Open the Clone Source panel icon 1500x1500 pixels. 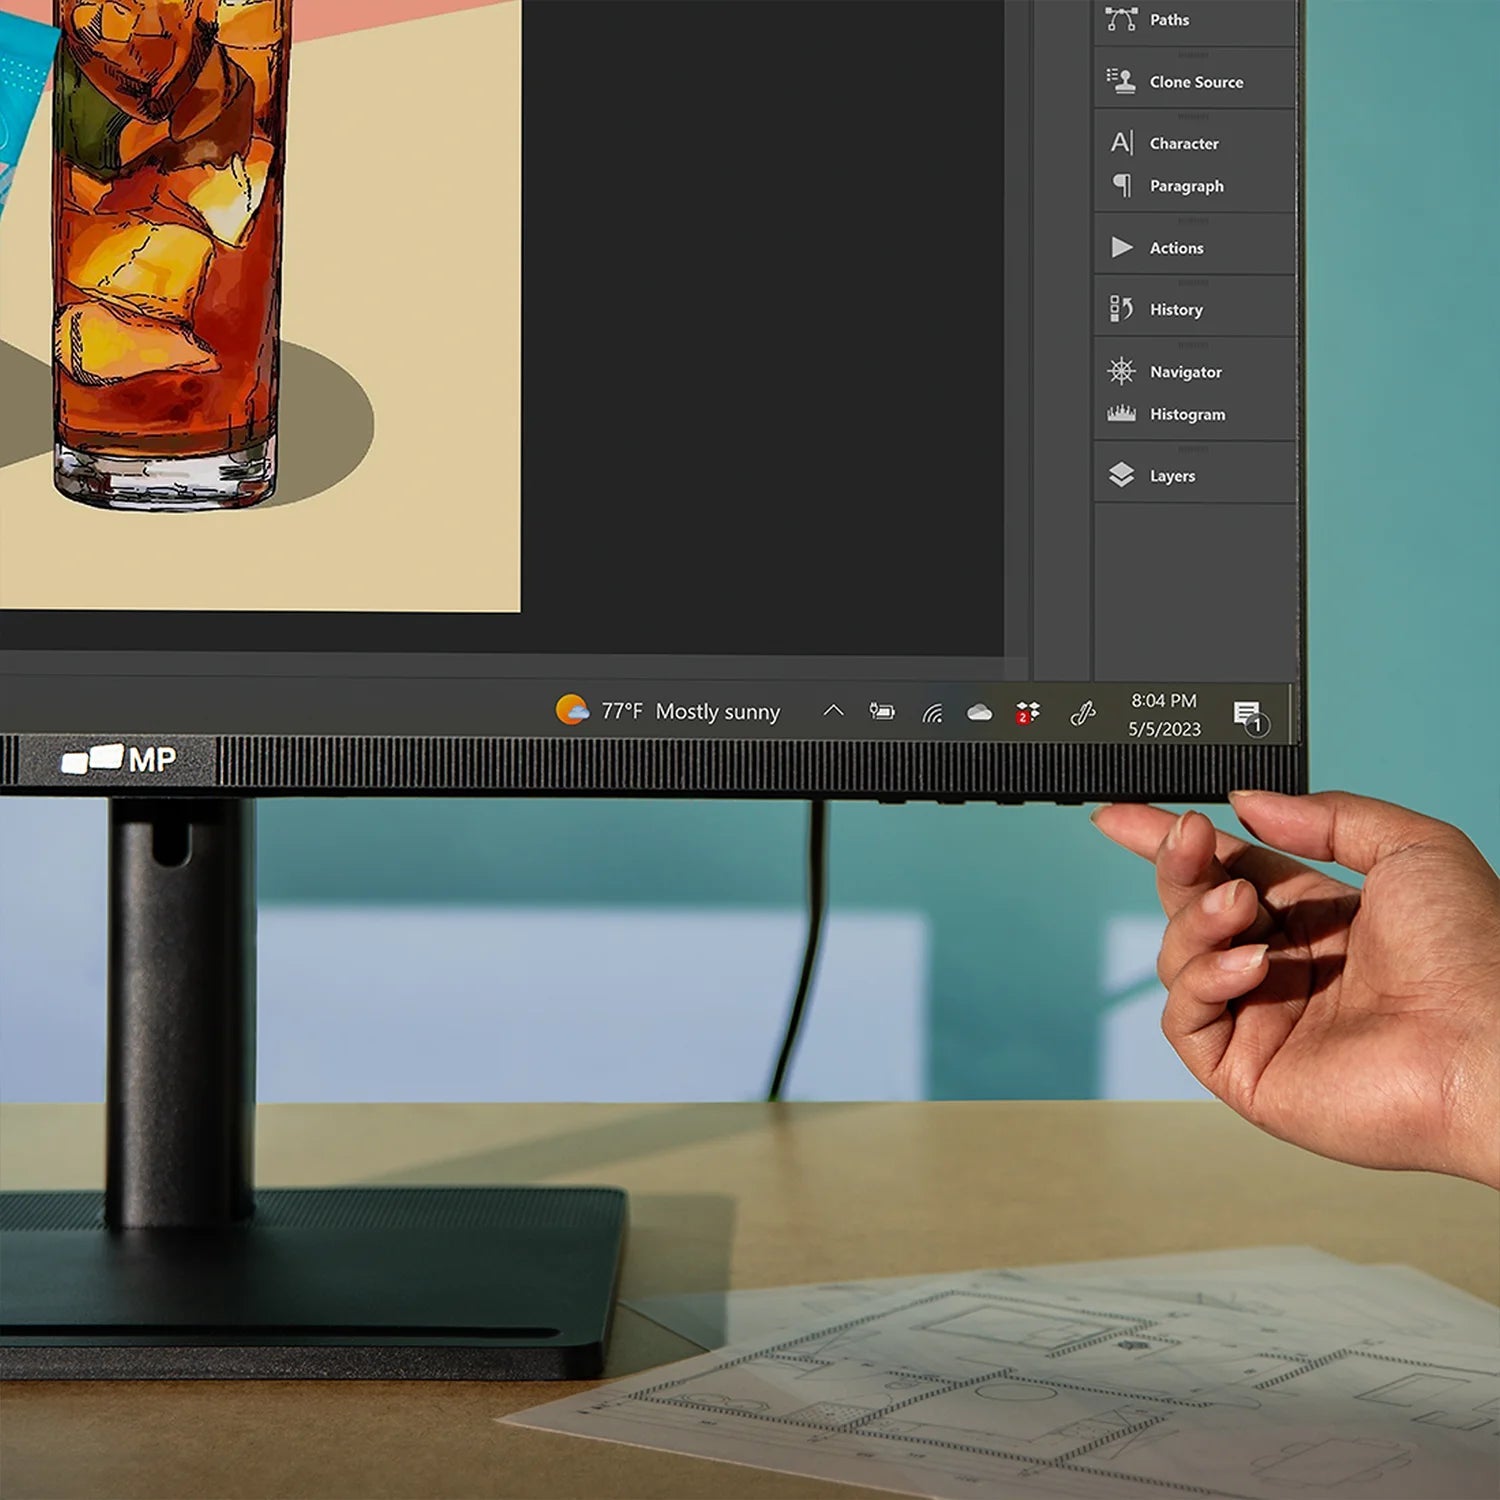[1121, 81]
